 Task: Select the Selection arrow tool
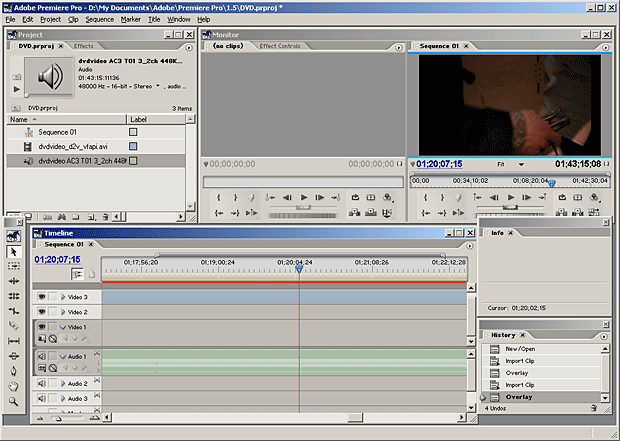click(13, 252)
